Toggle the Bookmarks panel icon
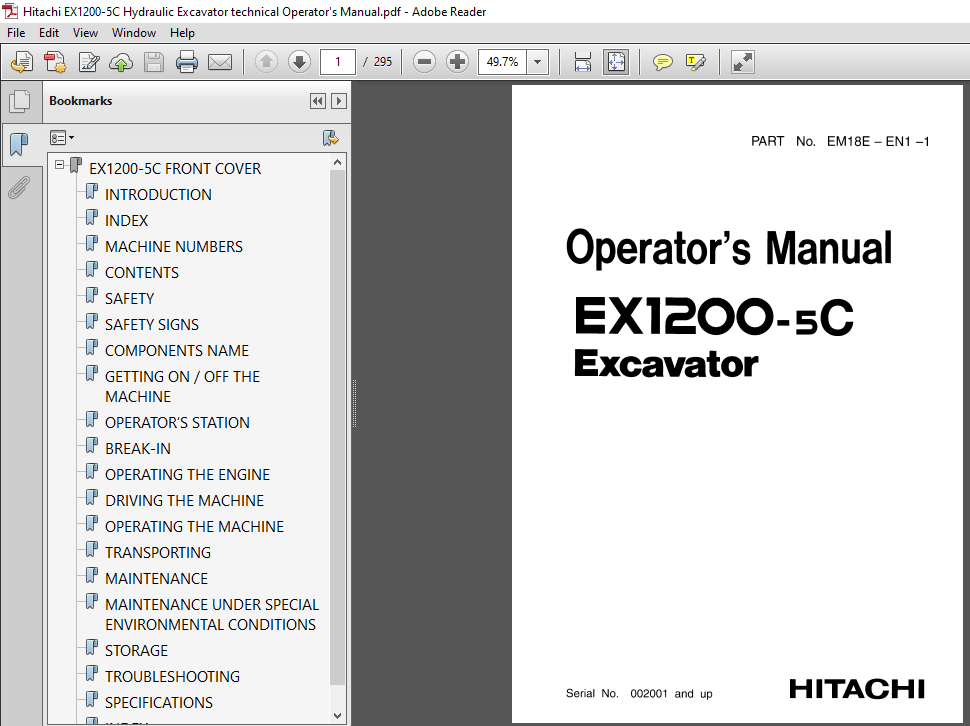This screenshot has width=970, height=726. (20, 144)
